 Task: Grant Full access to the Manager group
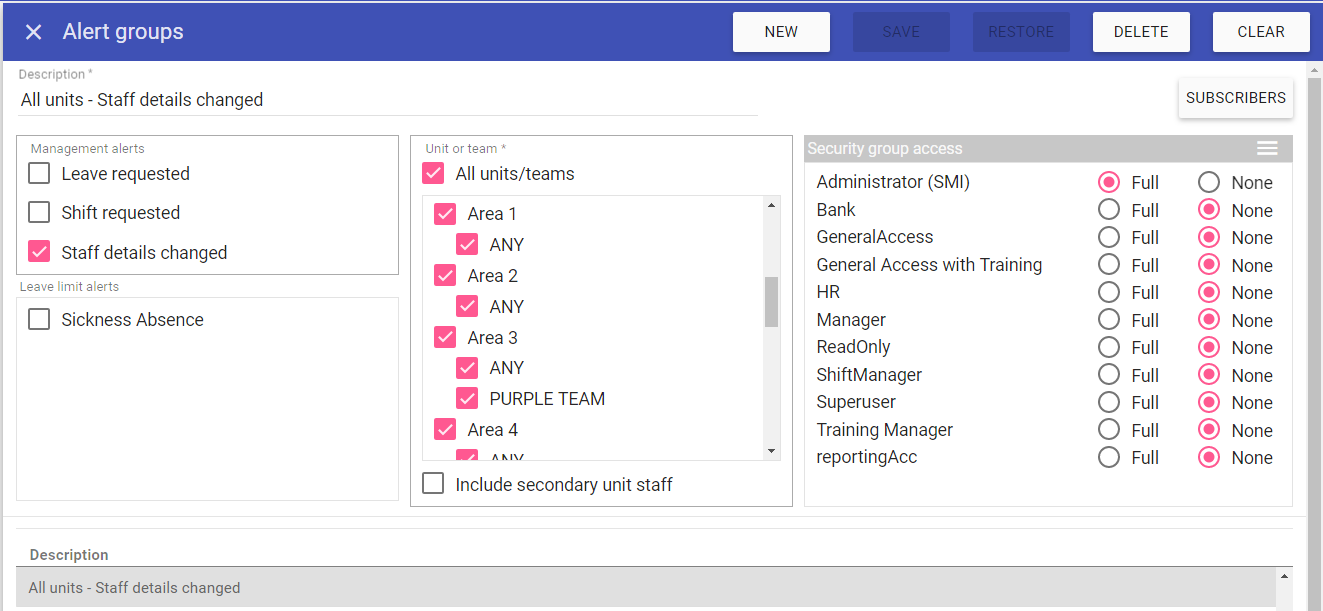point(1108,320)
